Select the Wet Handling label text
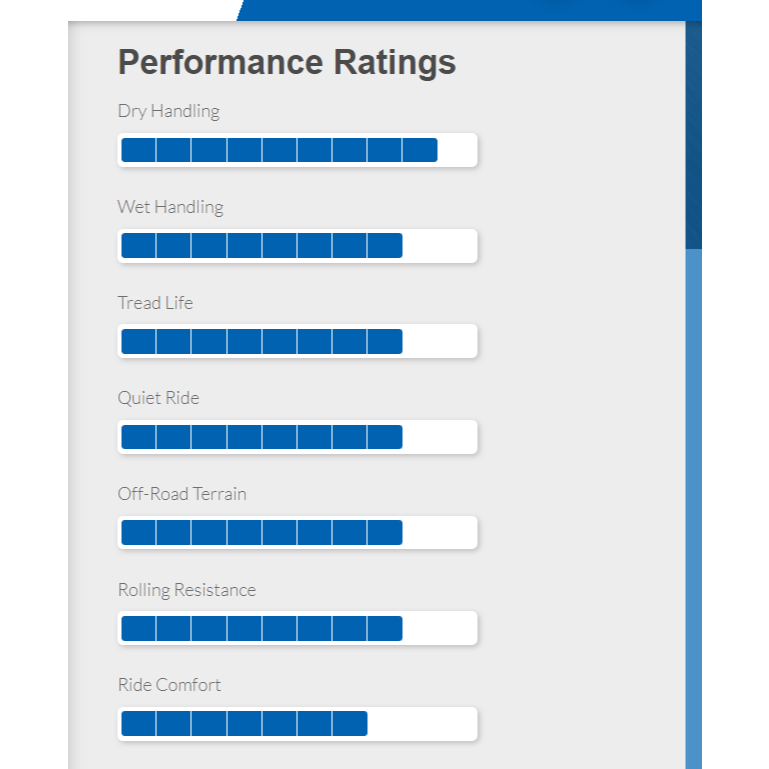 (x=170, y=207)
